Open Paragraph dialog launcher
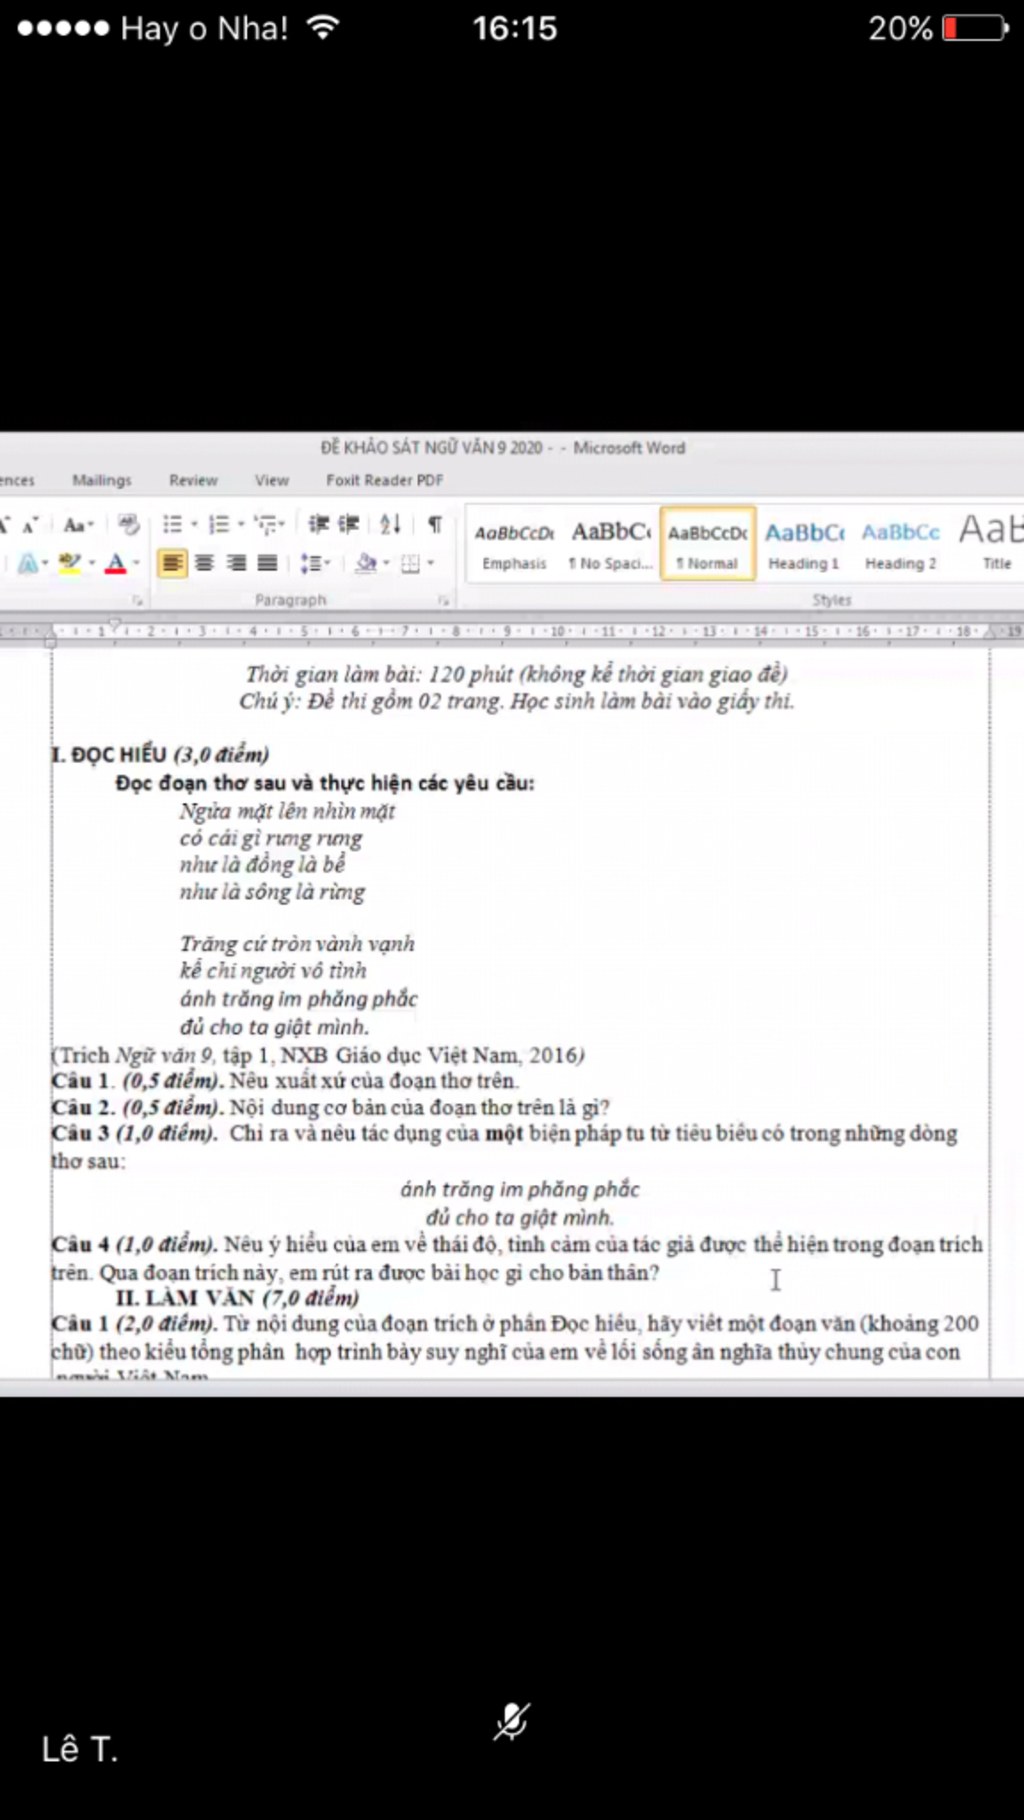Viewport: 1024px width, 1820px height. point(442,600)
